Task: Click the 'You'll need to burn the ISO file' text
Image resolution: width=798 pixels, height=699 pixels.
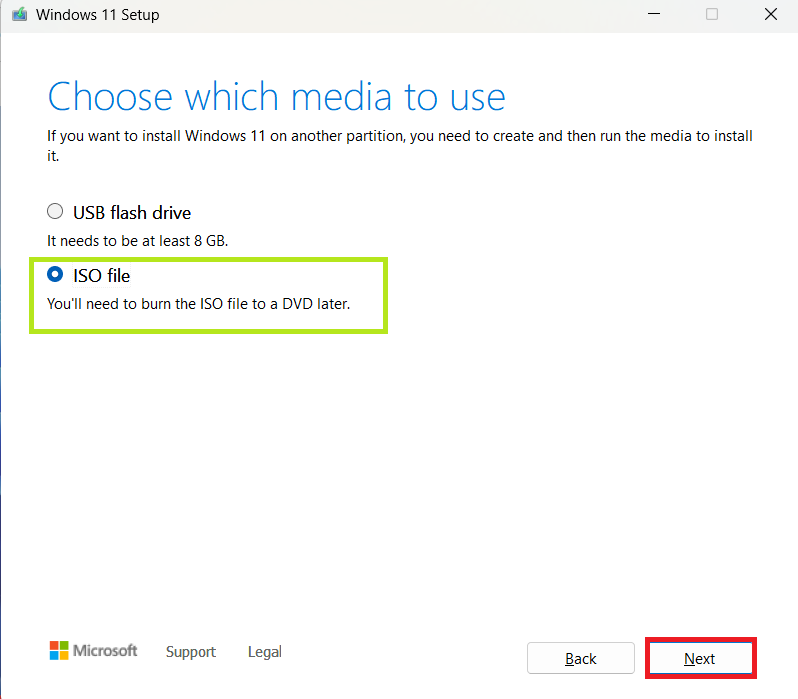Action: (x=198, y=304)
